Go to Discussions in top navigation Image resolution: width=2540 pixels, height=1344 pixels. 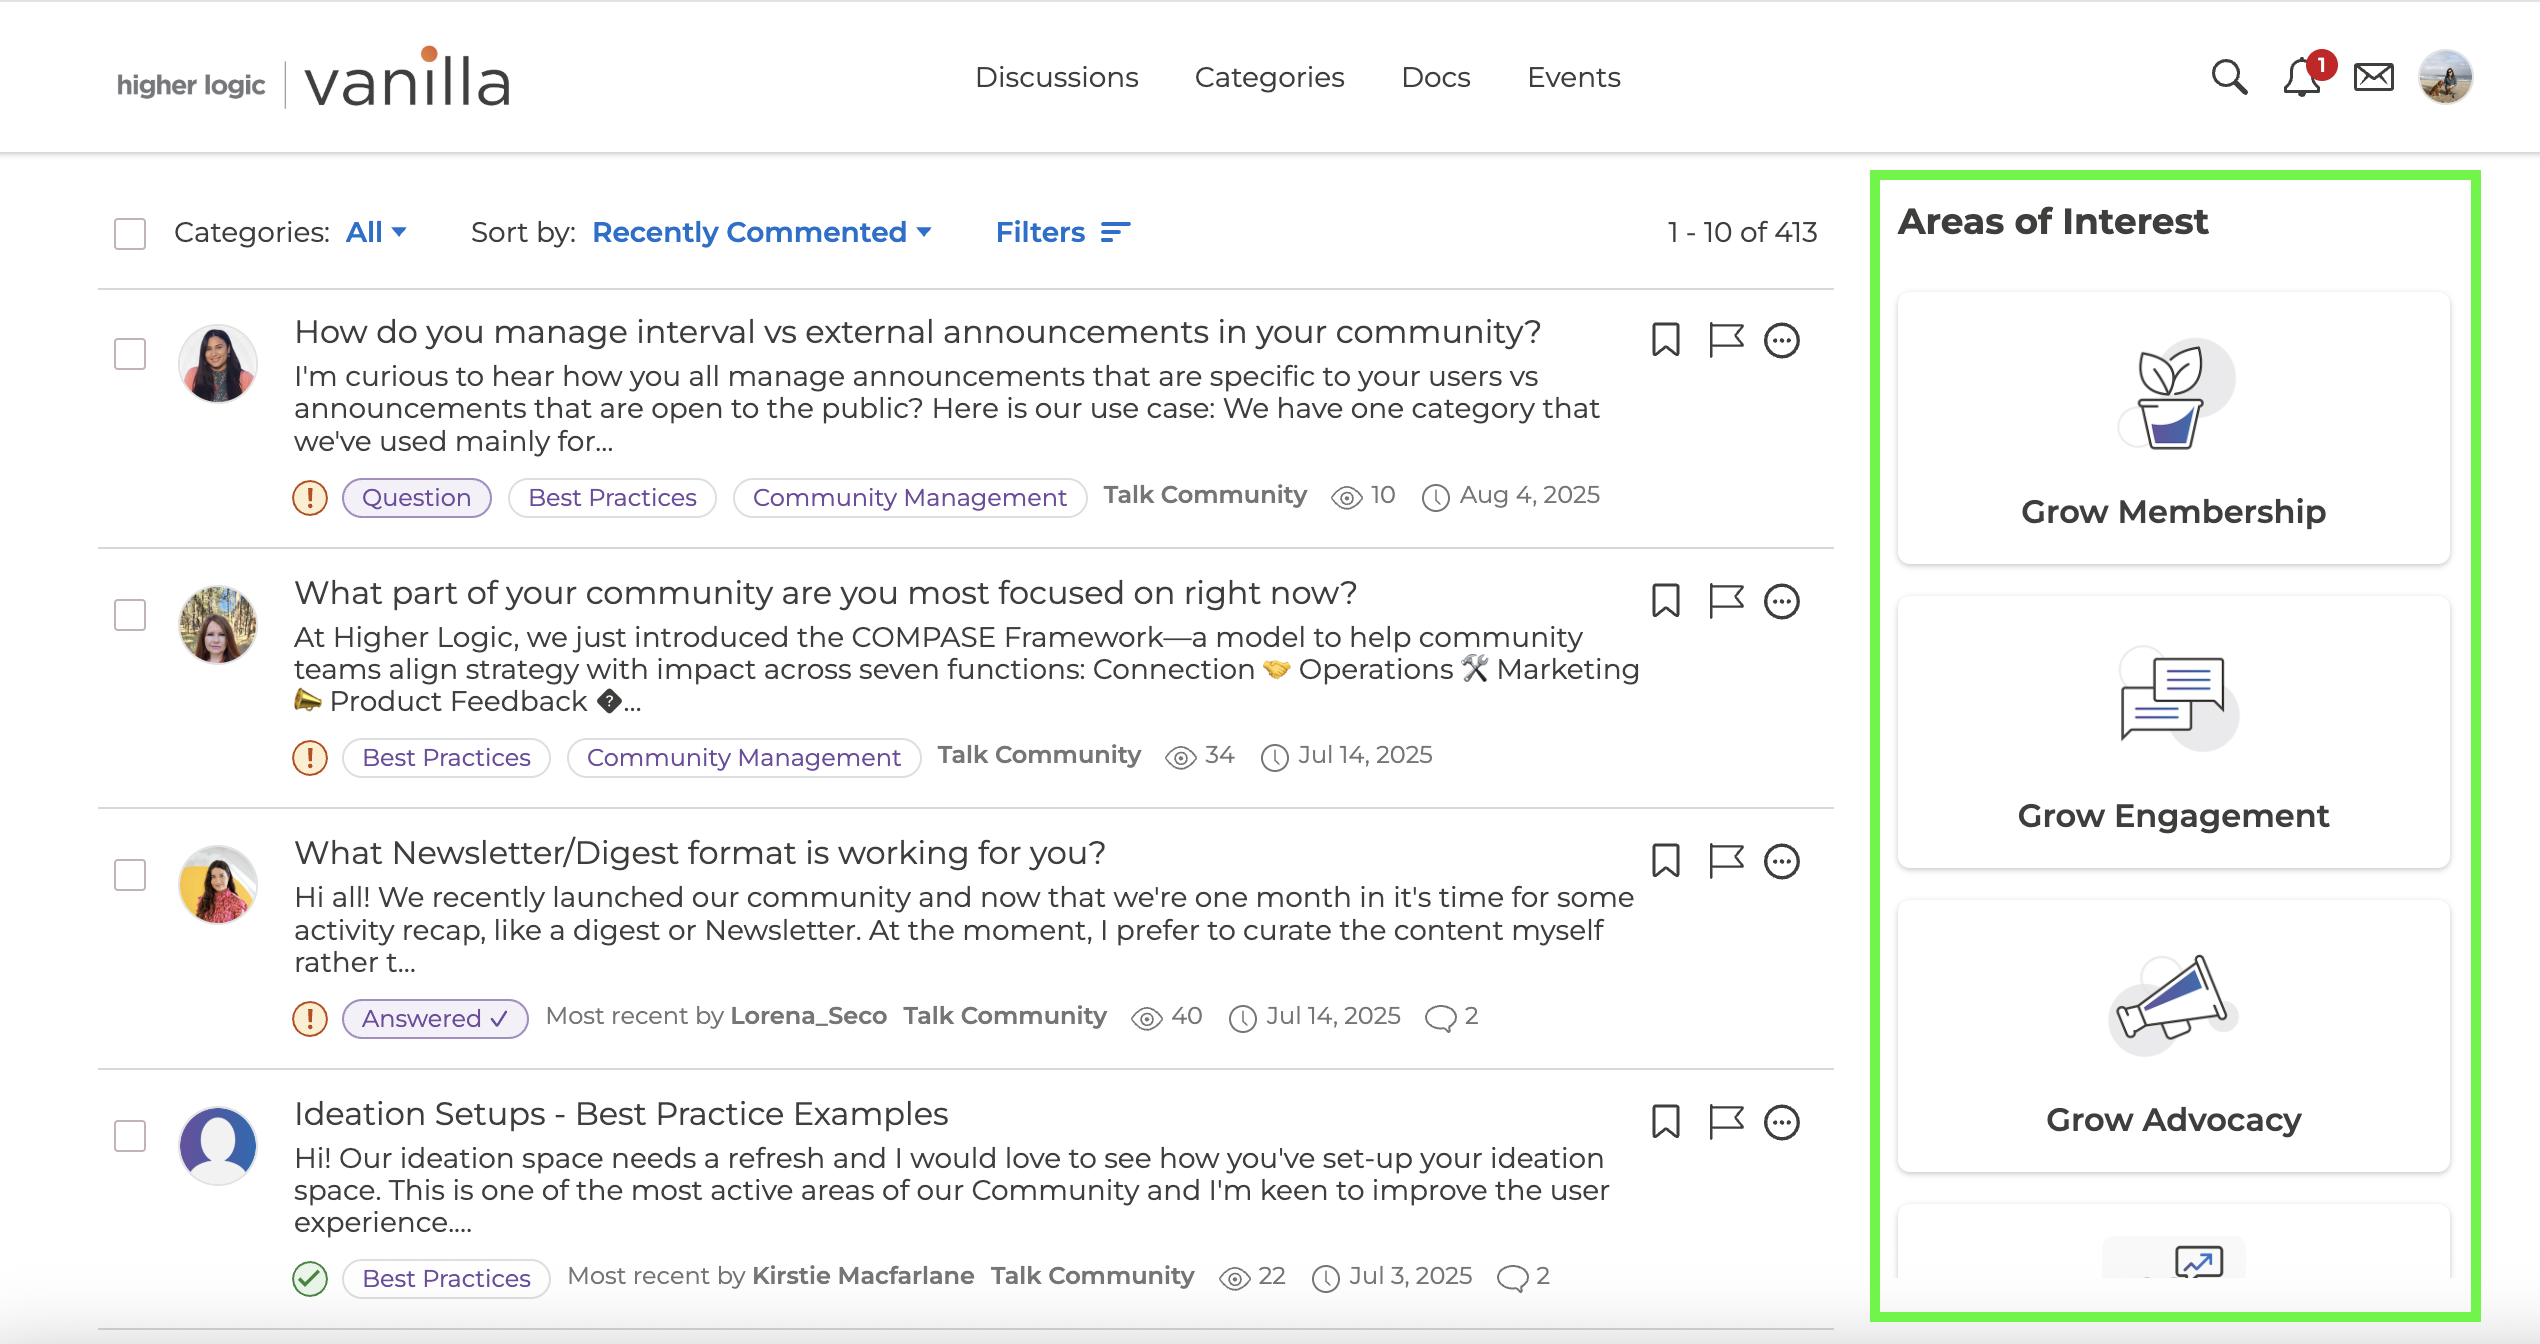[1057, 77]
